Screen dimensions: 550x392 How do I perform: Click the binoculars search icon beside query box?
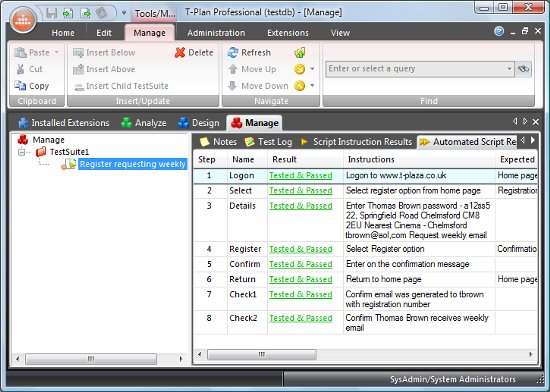tap(523, 69)
